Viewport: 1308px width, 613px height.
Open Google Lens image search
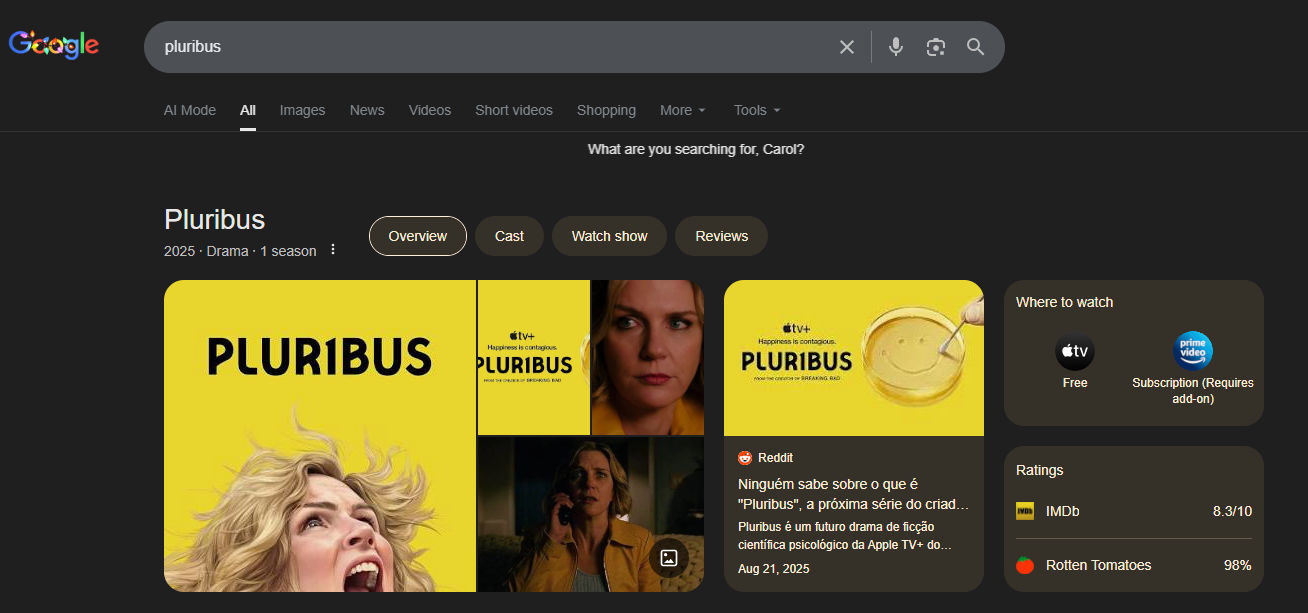click(935, 46)
